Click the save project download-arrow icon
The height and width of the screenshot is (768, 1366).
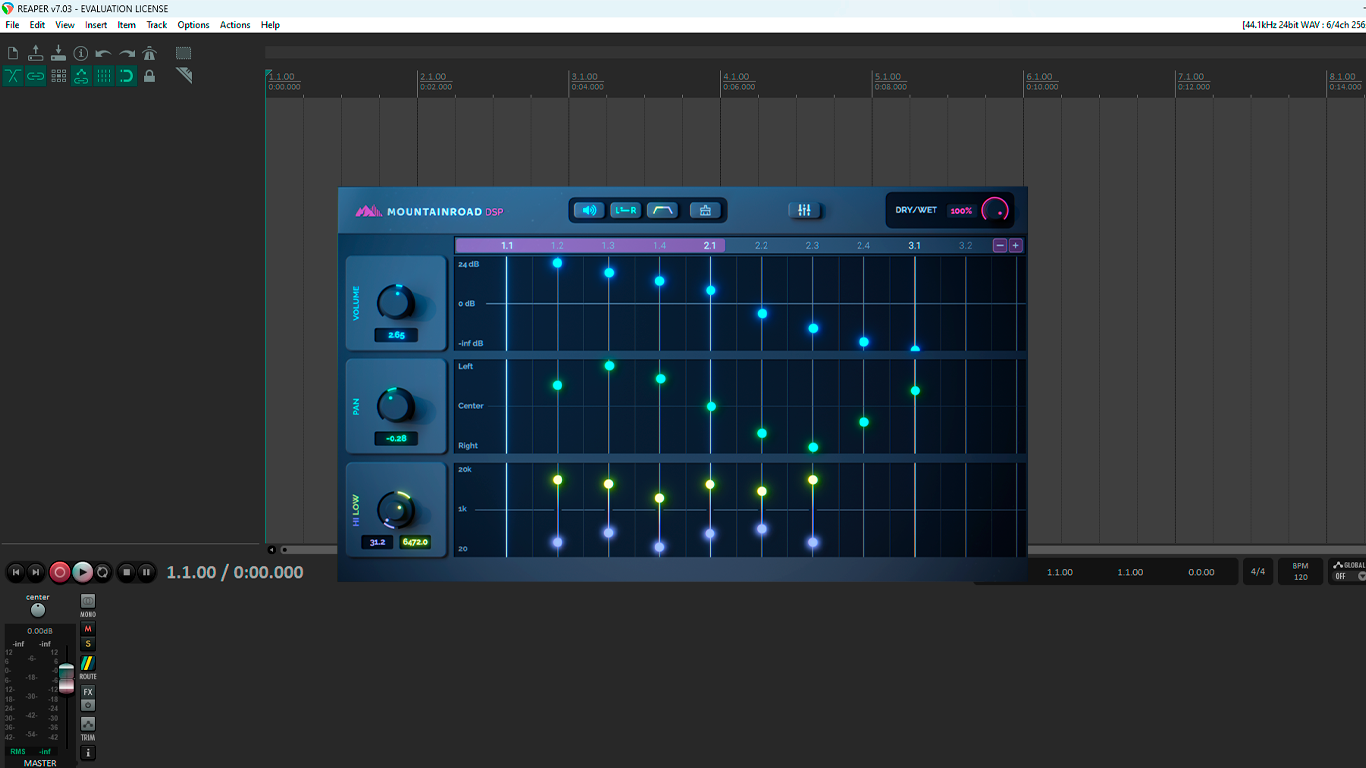(x=58, y=53)
